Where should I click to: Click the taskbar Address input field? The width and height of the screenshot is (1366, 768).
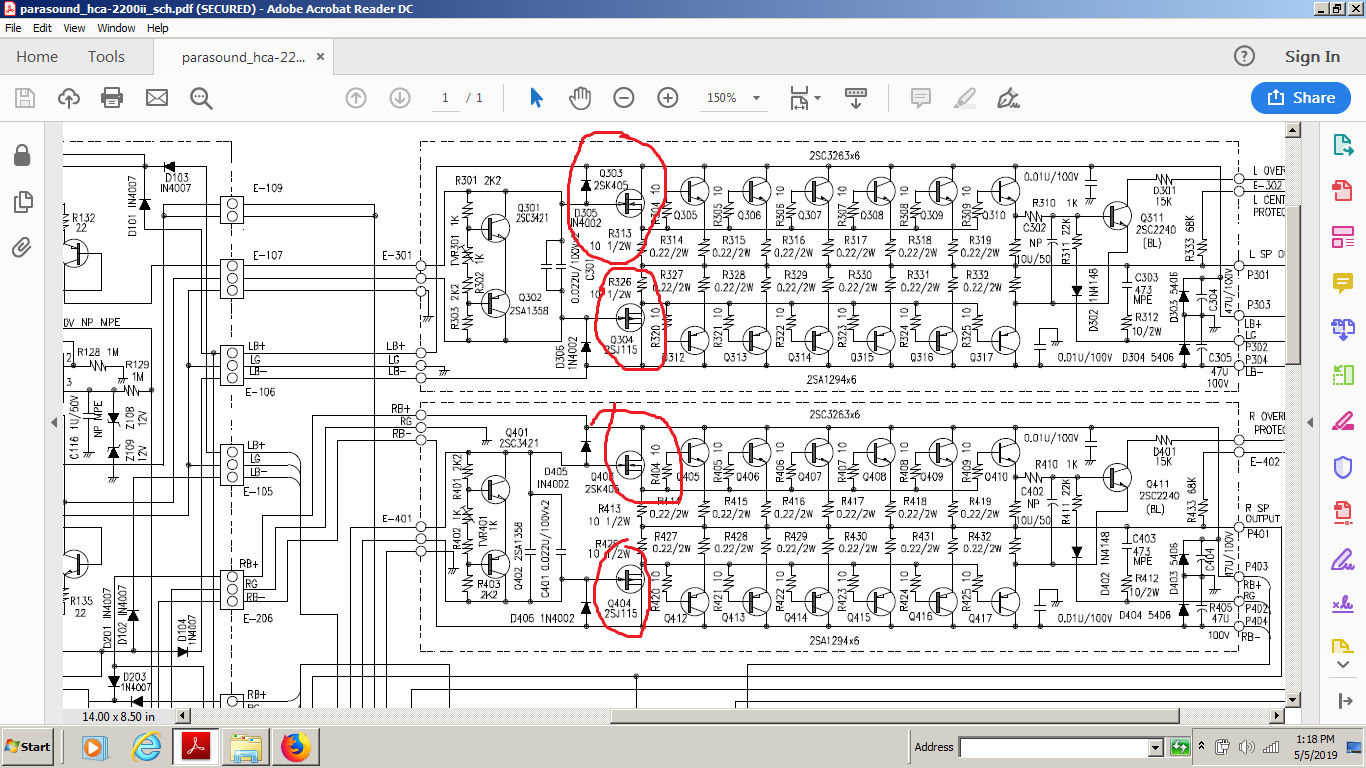pyautogui.click(x=1053, y=747)
